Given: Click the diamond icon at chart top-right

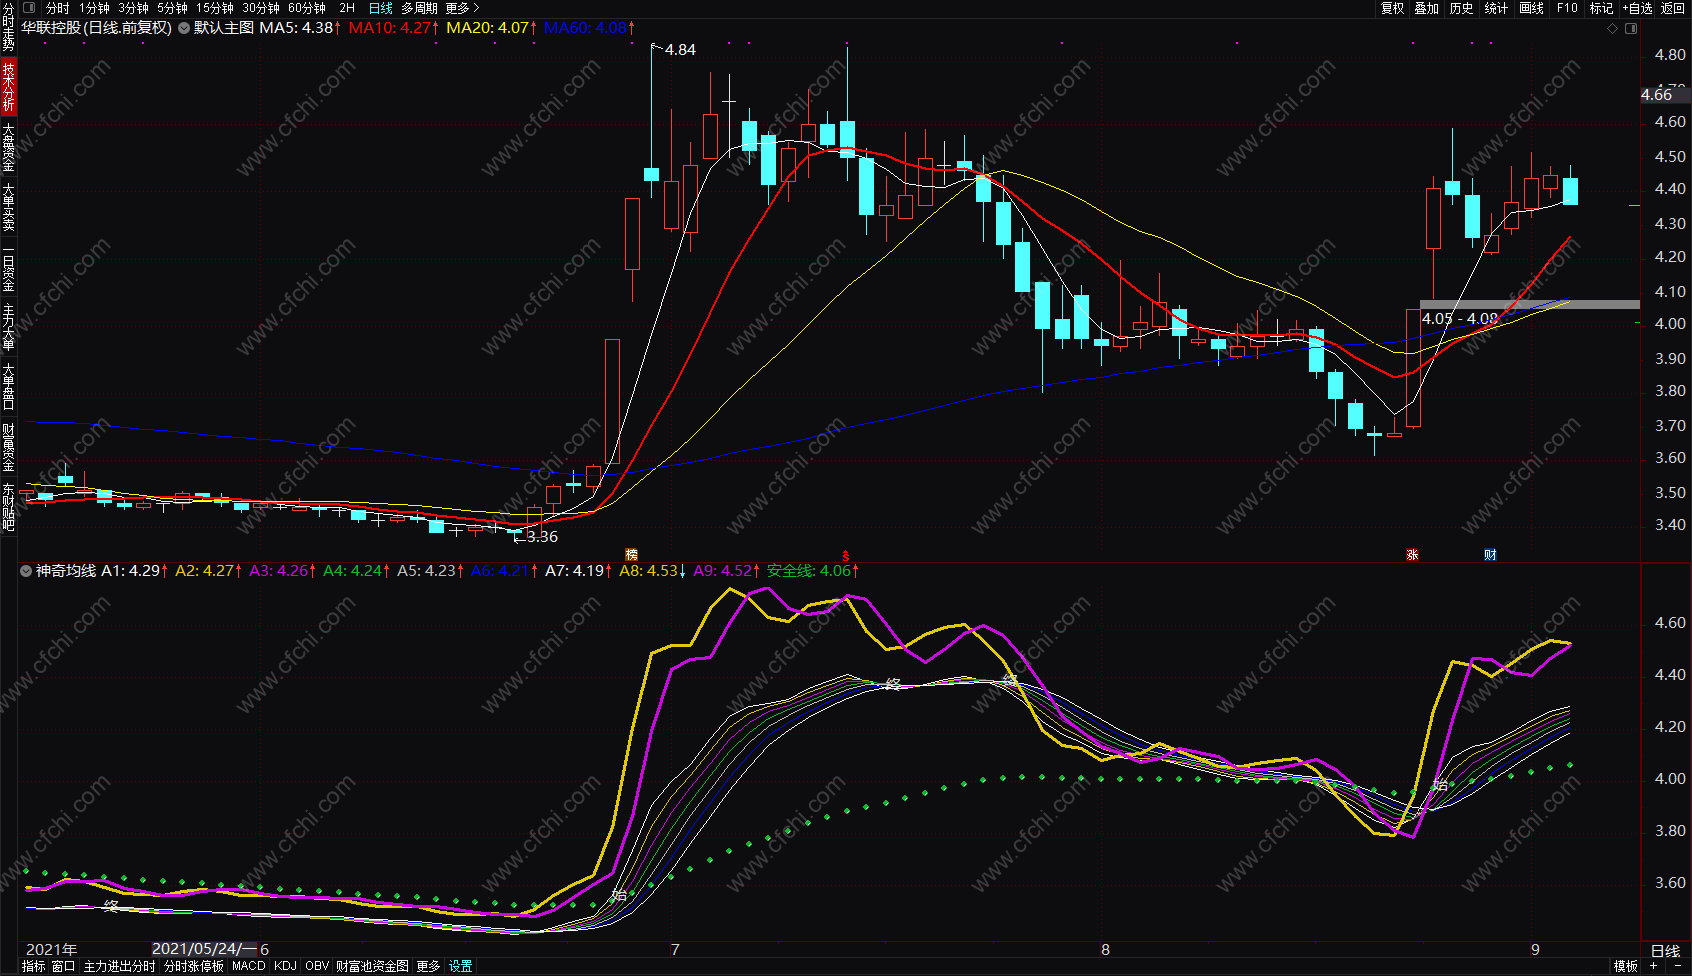Looking at the screenshot, I should point(1612,28).
